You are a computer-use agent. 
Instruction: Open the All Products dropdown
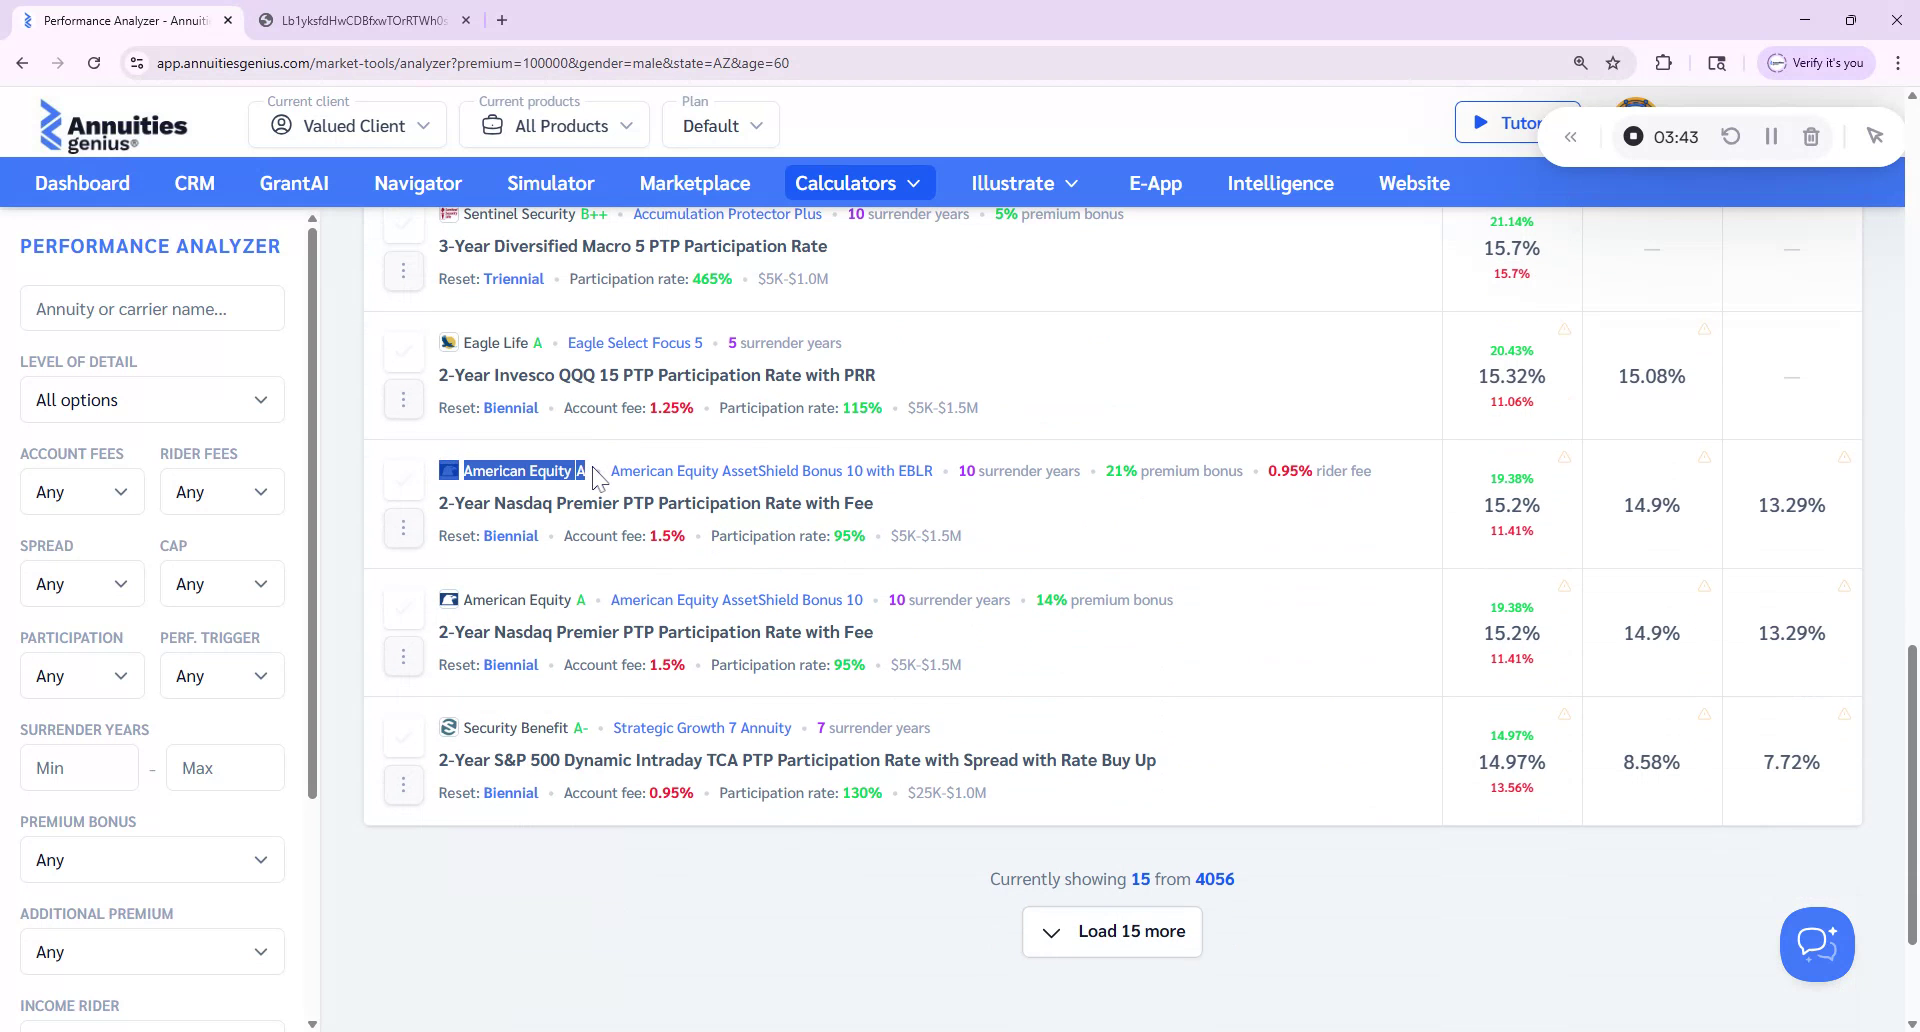553,125
